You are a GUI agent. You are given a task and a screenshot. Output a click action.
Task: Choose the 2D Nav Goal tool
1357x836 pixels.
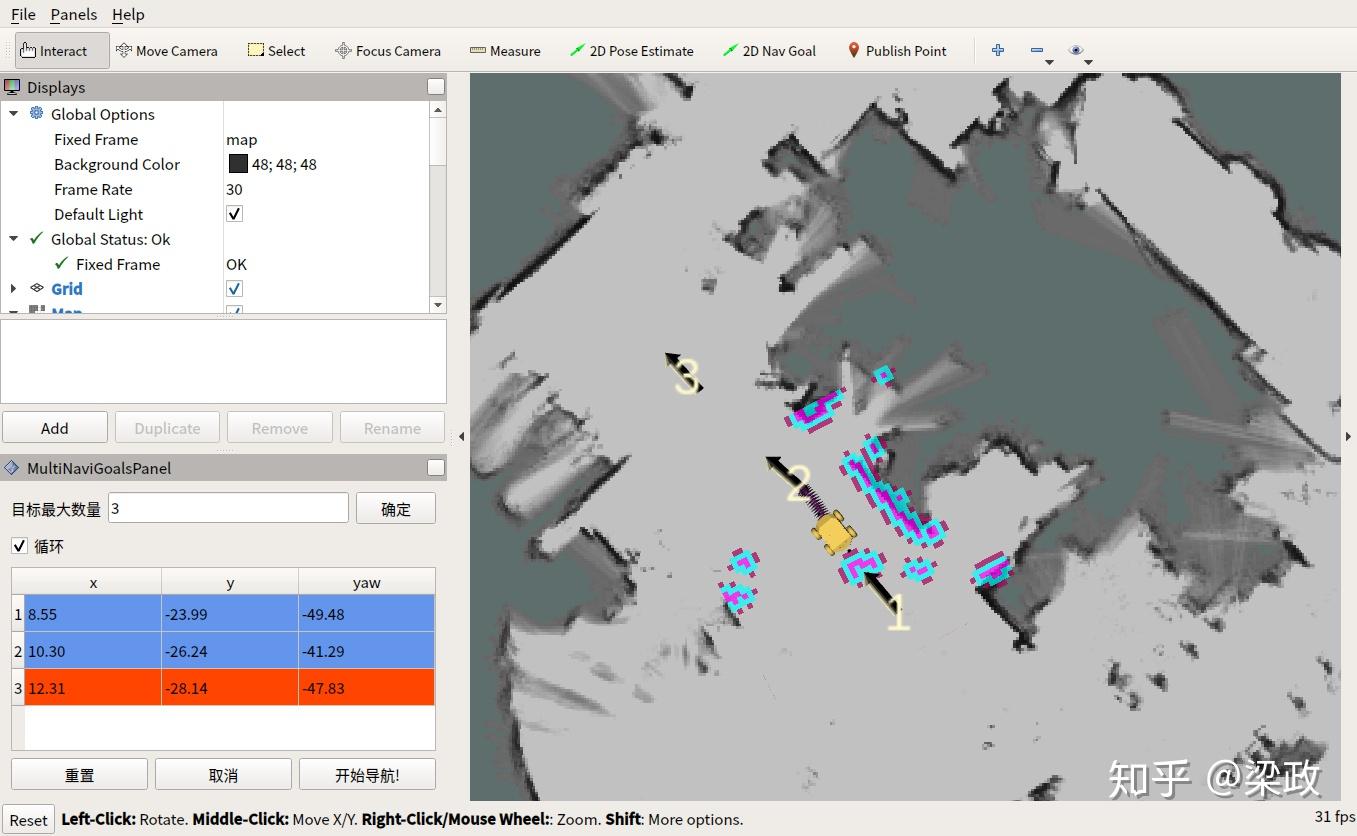(x=769, y=51)
